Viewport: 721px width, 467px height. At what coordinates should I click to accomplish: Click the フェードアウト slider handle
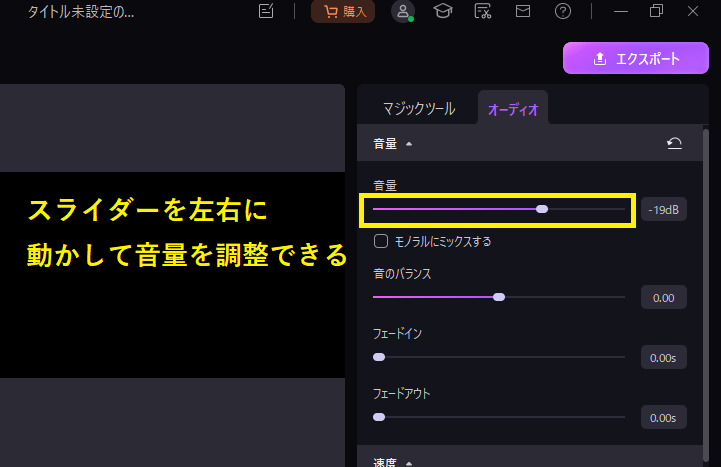click(379, 417)
